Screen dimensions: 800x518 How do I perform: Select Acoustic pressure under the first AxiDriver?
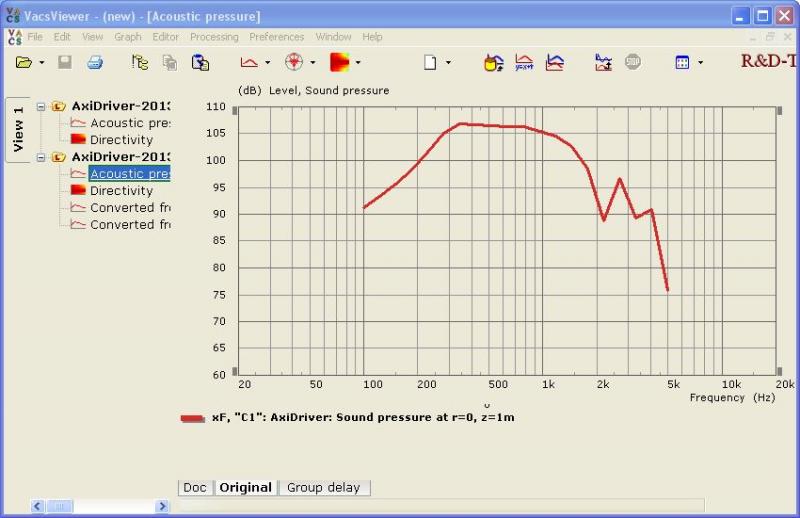(130, 123)
